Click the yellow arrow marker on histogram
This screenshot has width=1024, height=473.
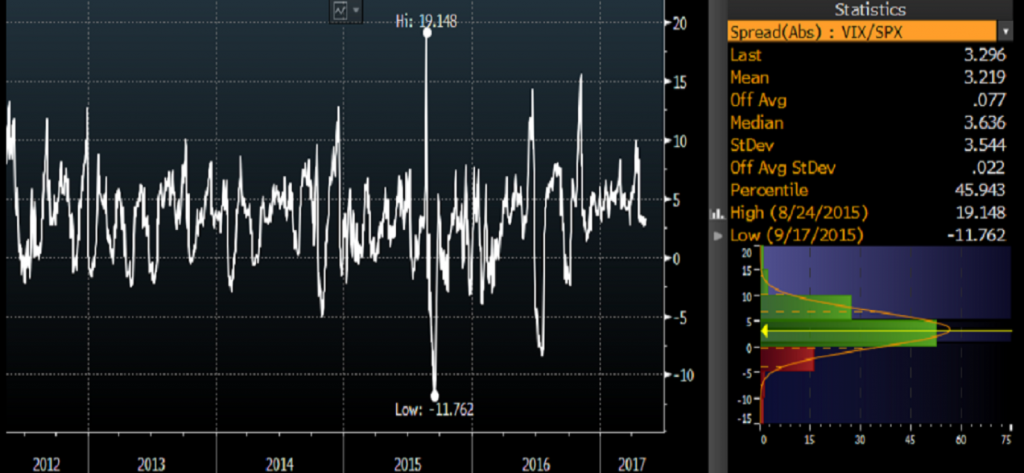[x=765, y=331]
